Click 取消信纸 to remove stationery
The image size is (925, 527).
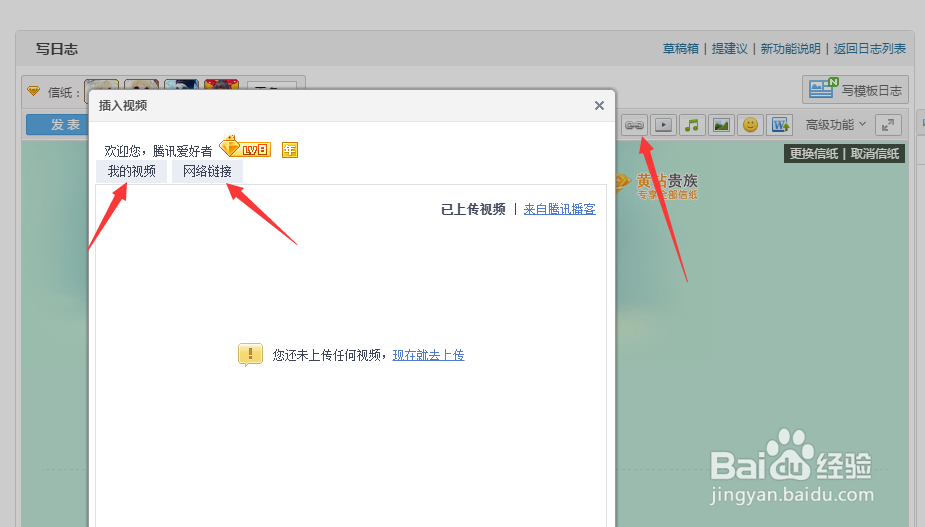coord(875,153)
